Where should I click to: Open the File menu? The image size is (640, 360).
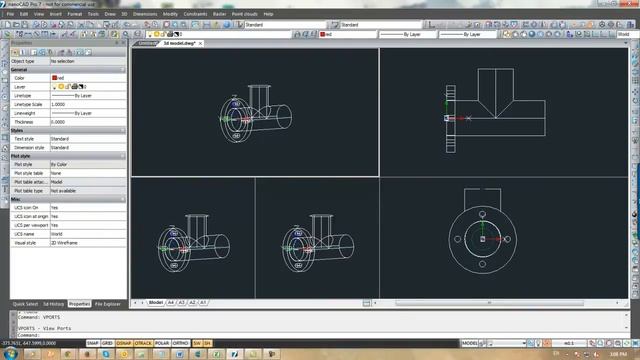(x=10, y=14)
